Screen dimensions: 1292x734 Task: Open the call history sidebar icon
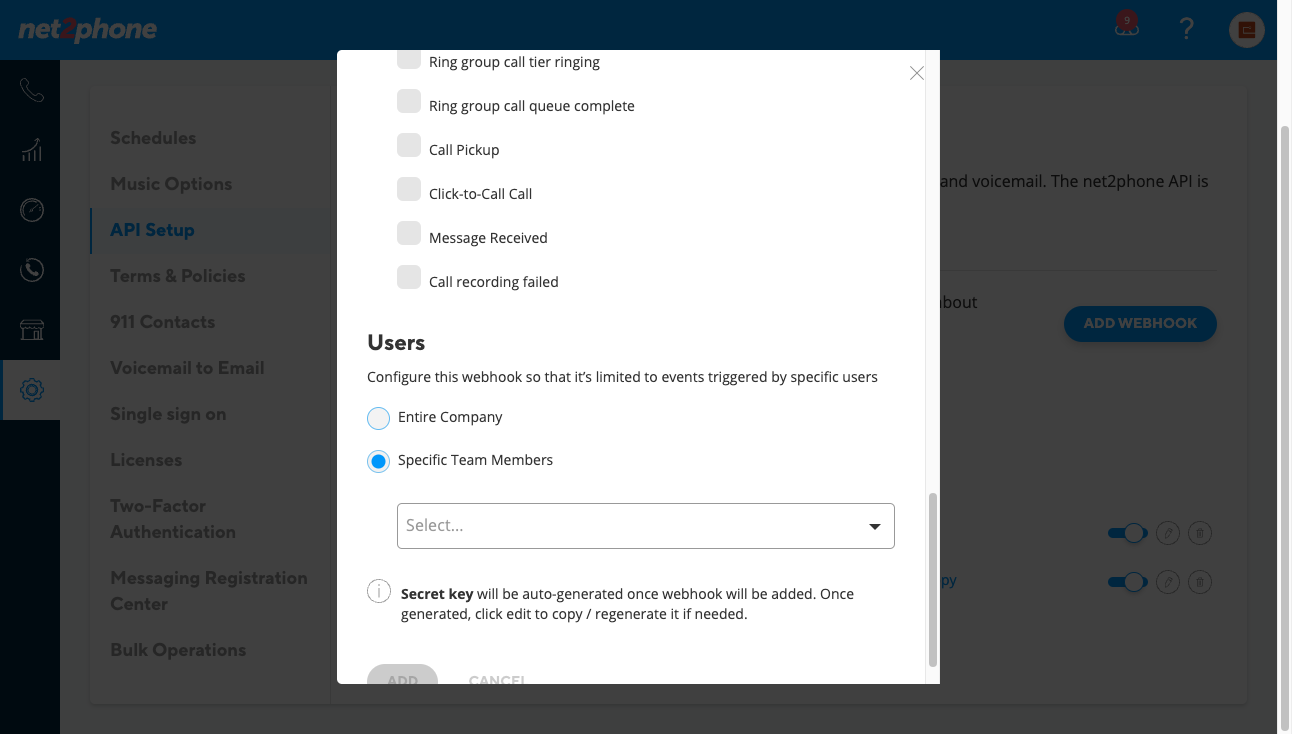tap(31, 270)
